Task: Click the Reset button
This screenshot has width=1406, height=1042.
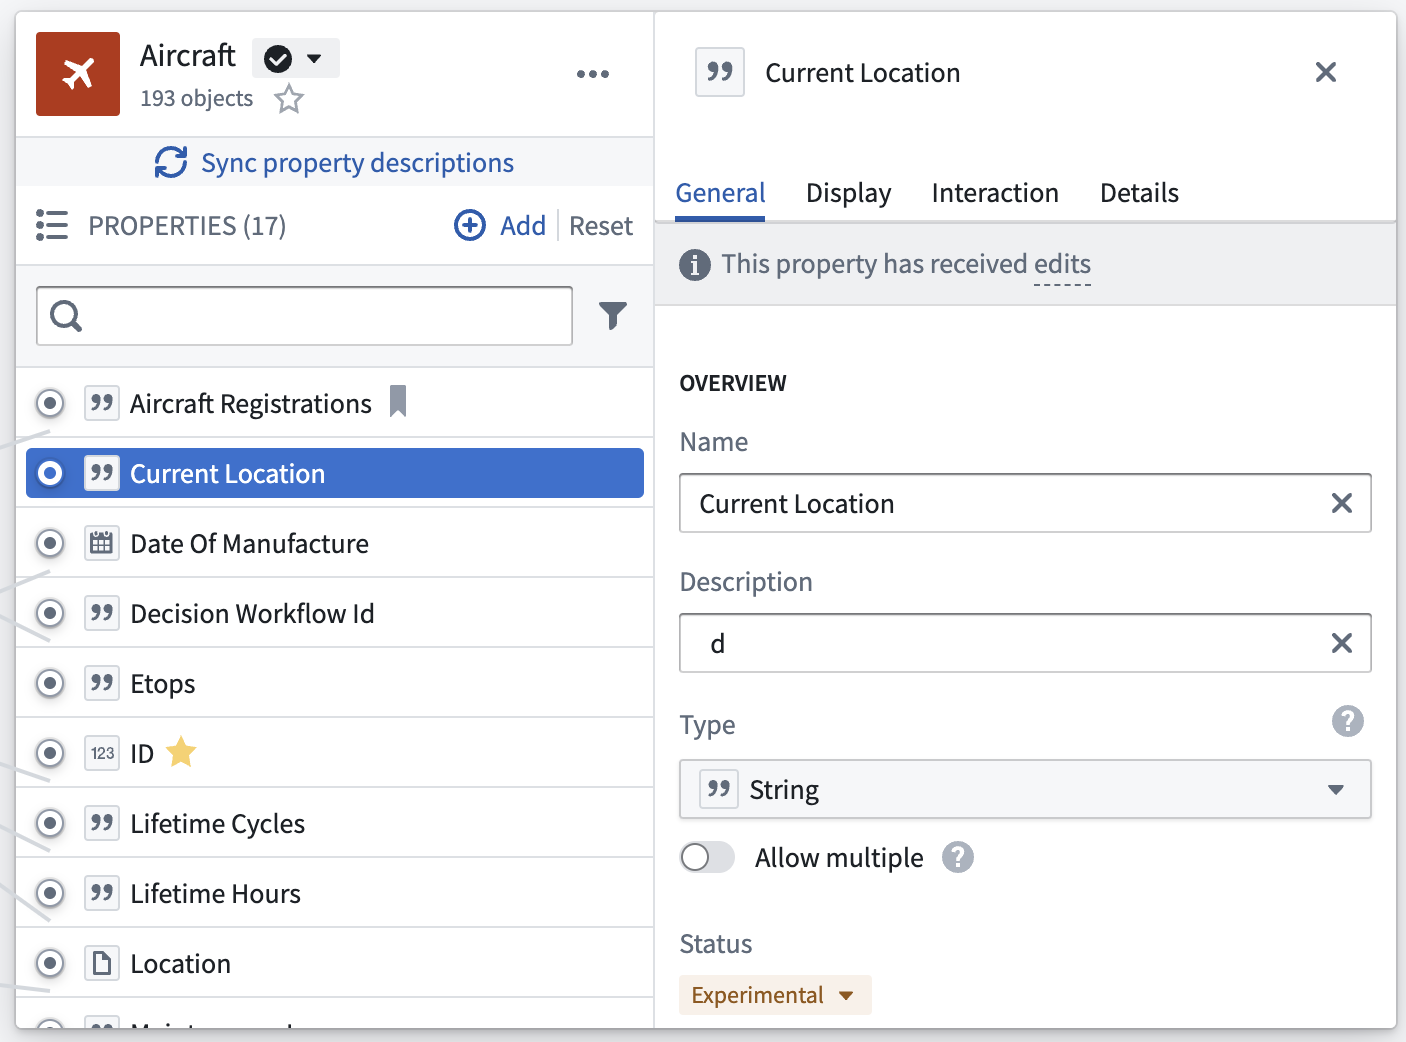Action: pos(601,226)
